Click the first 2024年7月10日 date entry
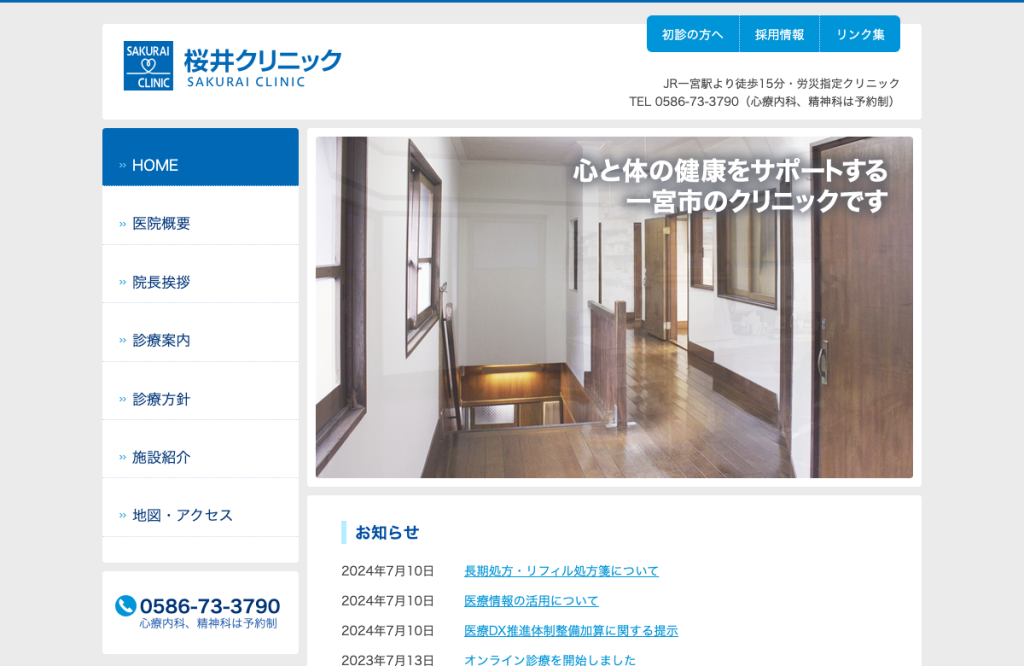Image resolution: width=1024 pixels, height=666 pixels. tap(387, 571)
